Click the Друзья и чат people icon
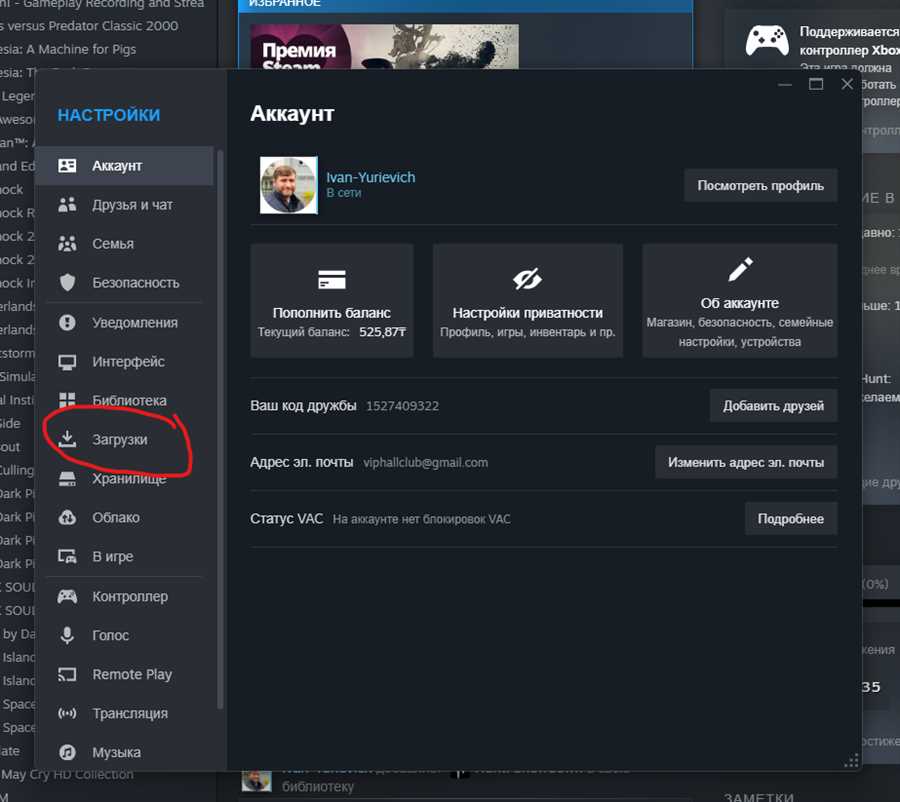Viewport: 900px width, 802px height. (x=67, y=205)
